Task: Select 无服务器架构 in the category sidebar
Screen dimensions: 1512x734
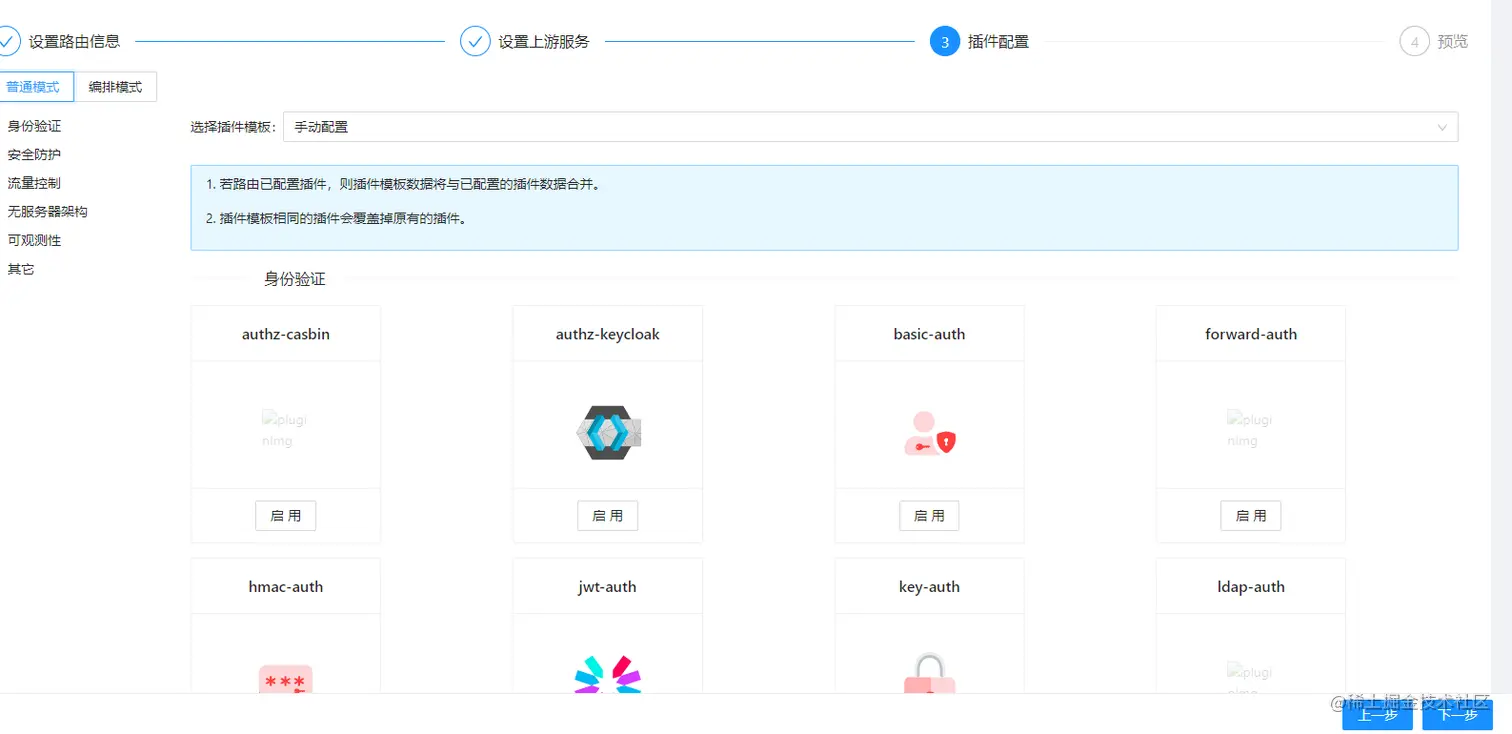Action: 47,212
